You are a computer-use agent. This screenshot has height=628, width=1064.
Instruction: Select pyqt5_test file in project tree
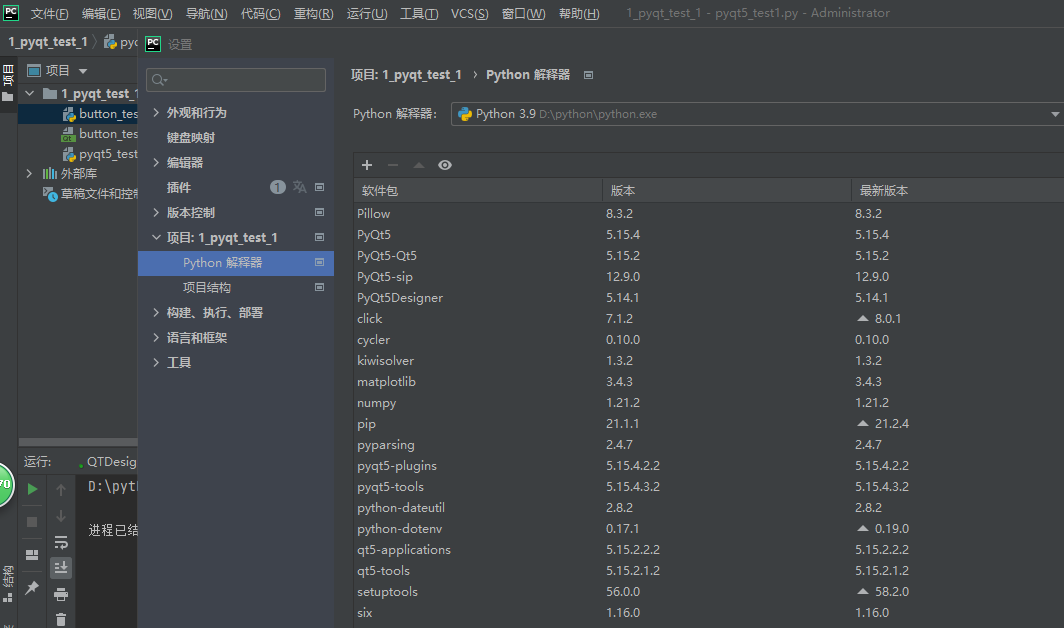pos(100,154)
